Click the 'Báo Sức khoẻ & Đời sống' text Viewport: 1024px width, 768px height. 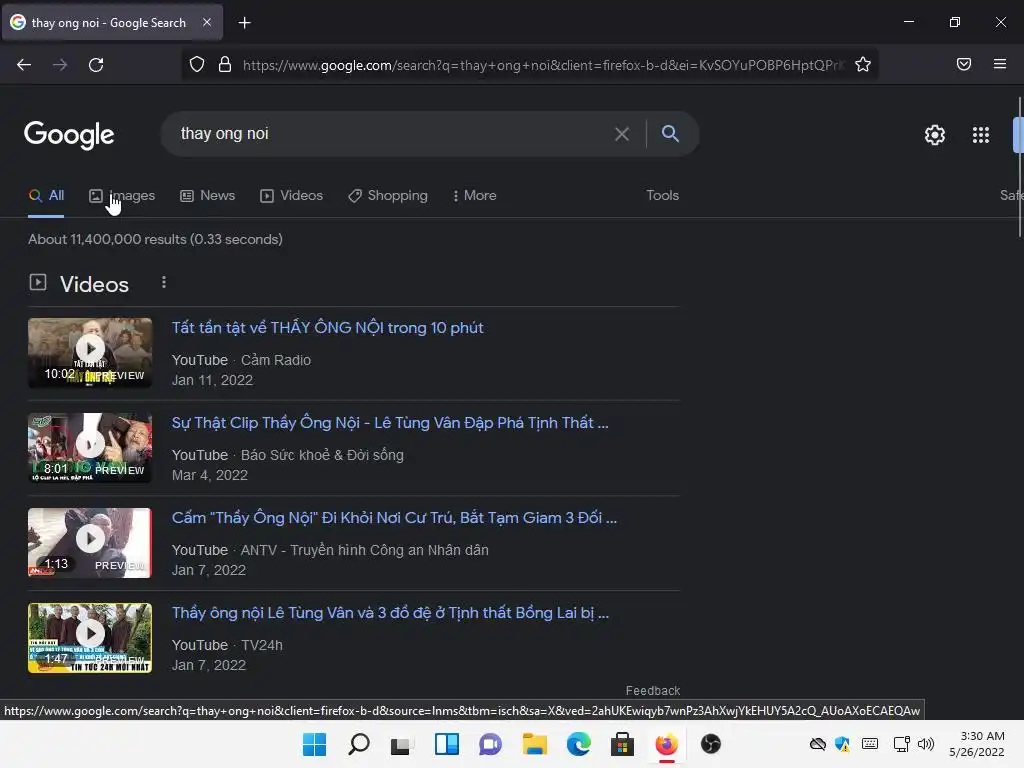322,455
